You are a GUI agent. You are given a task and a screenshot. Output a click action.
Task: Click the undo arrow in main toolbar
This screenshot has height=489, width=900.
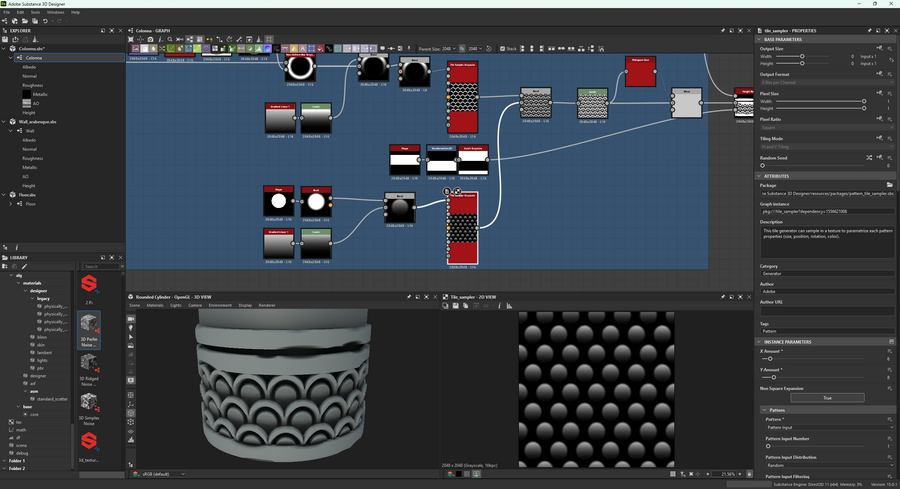(45, 21)
